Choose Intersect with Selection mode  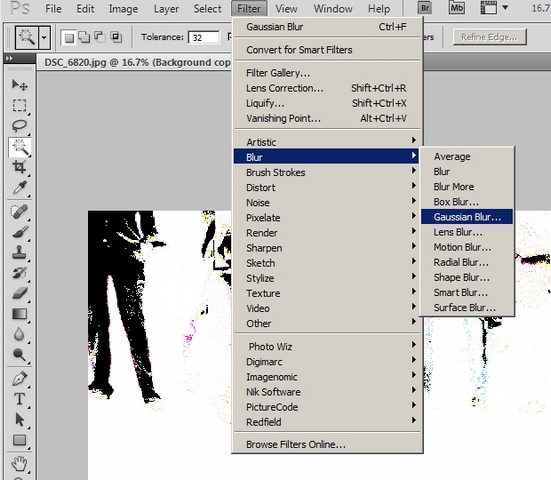pyautogui.click(x=116, y=37)
